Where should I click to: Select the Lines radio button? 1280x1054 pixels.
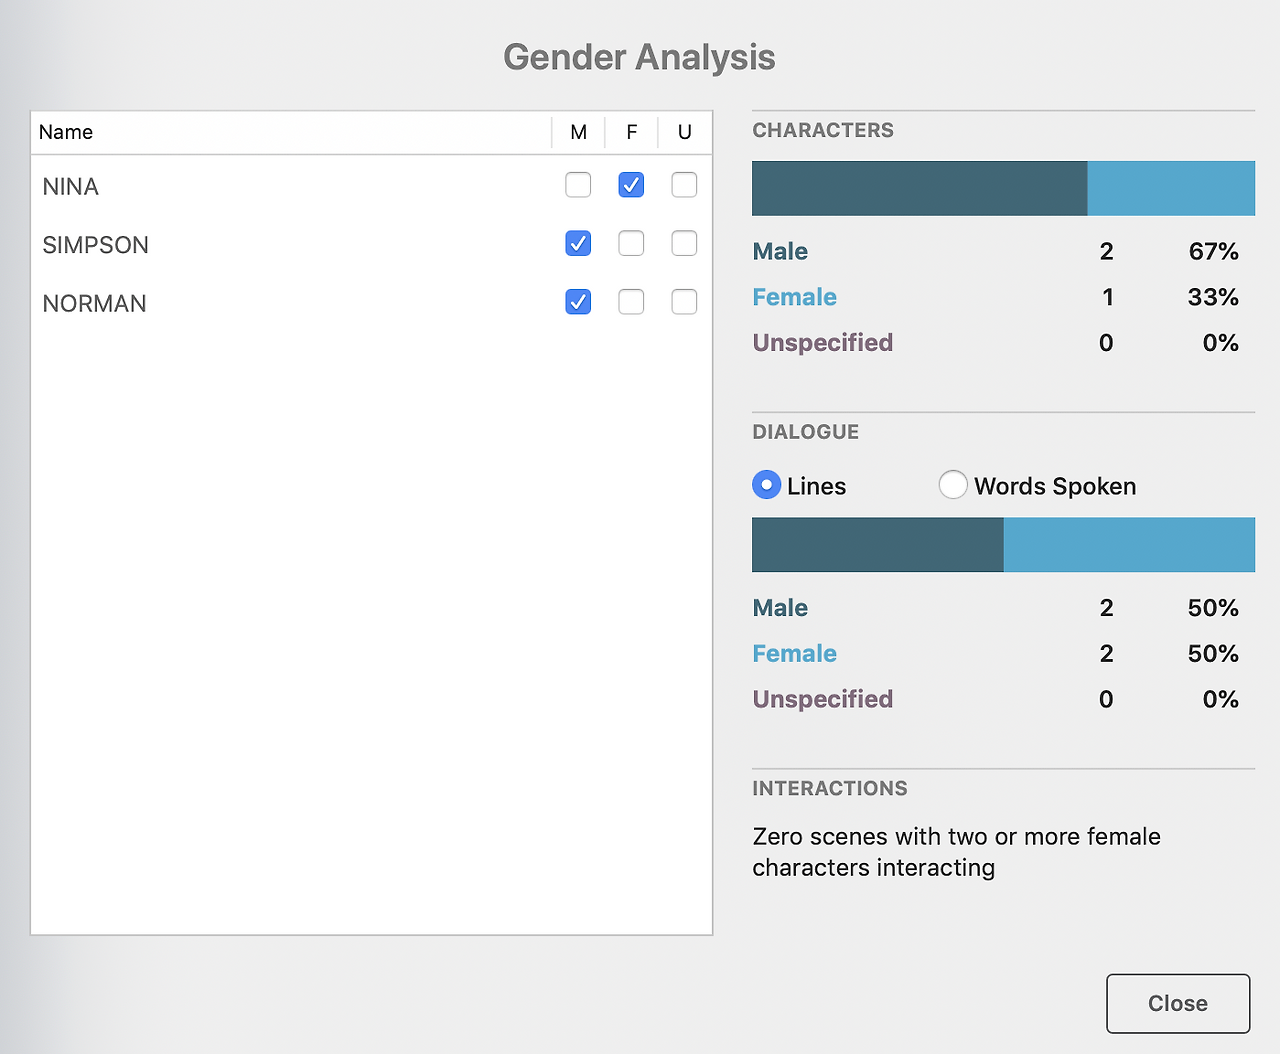[x=766, y=485]
